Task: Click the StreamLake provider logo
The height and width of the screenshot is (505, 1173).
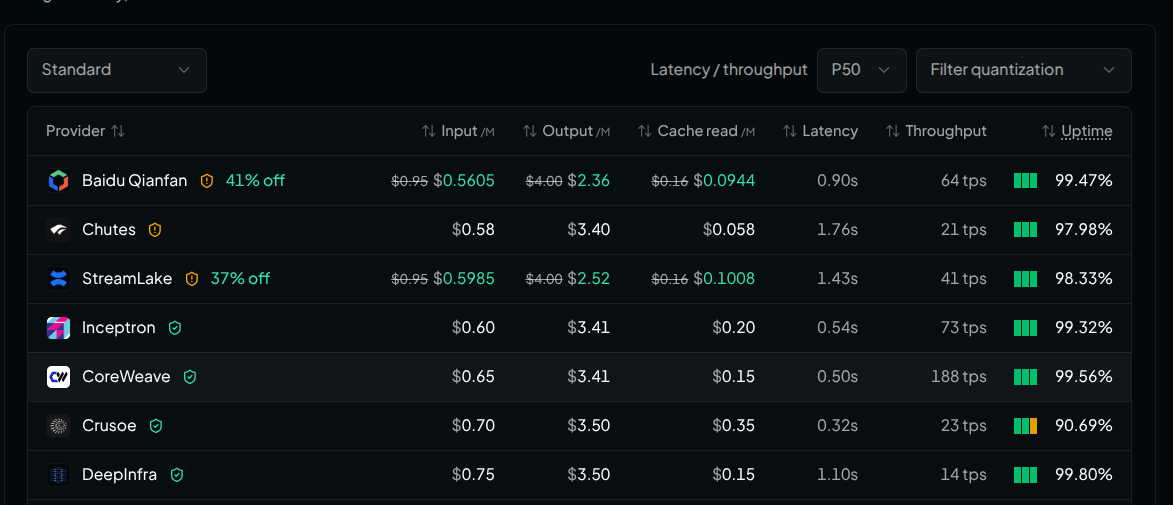Action: tap(58, 279)
